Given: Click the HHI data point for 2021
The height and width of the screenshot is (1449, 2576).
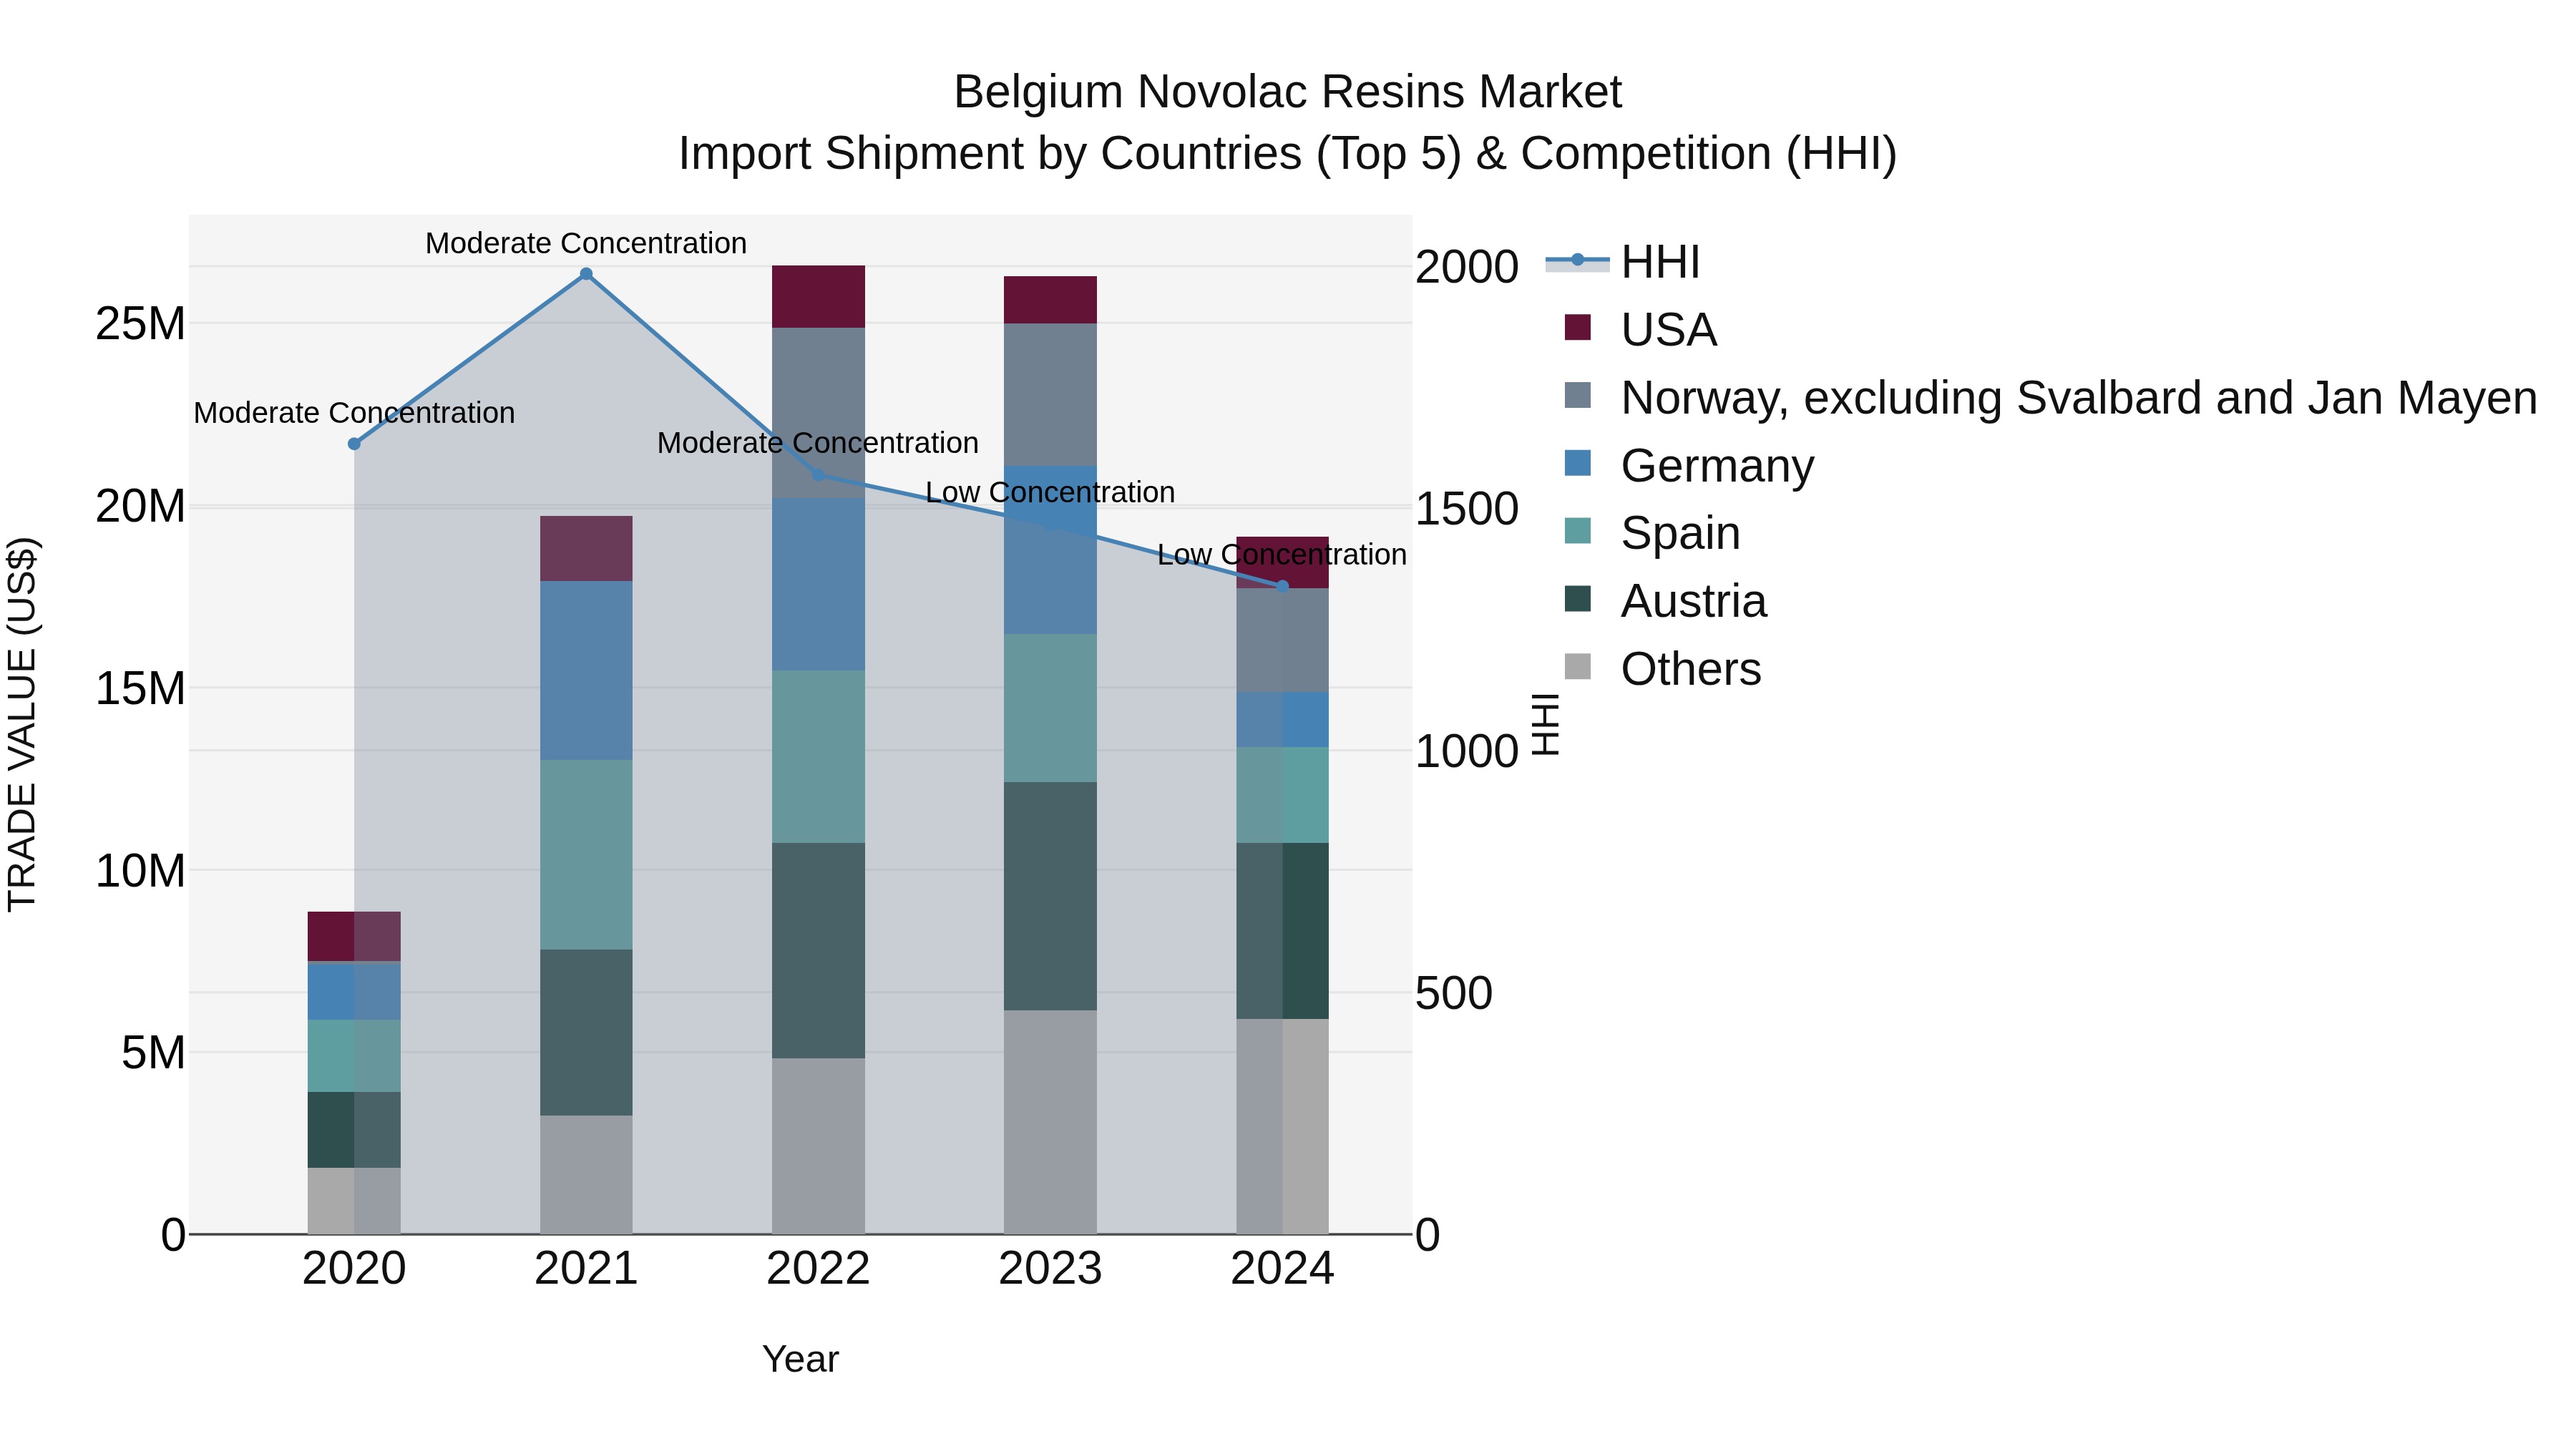Looking at the screenshot, I should click(586, 274).
